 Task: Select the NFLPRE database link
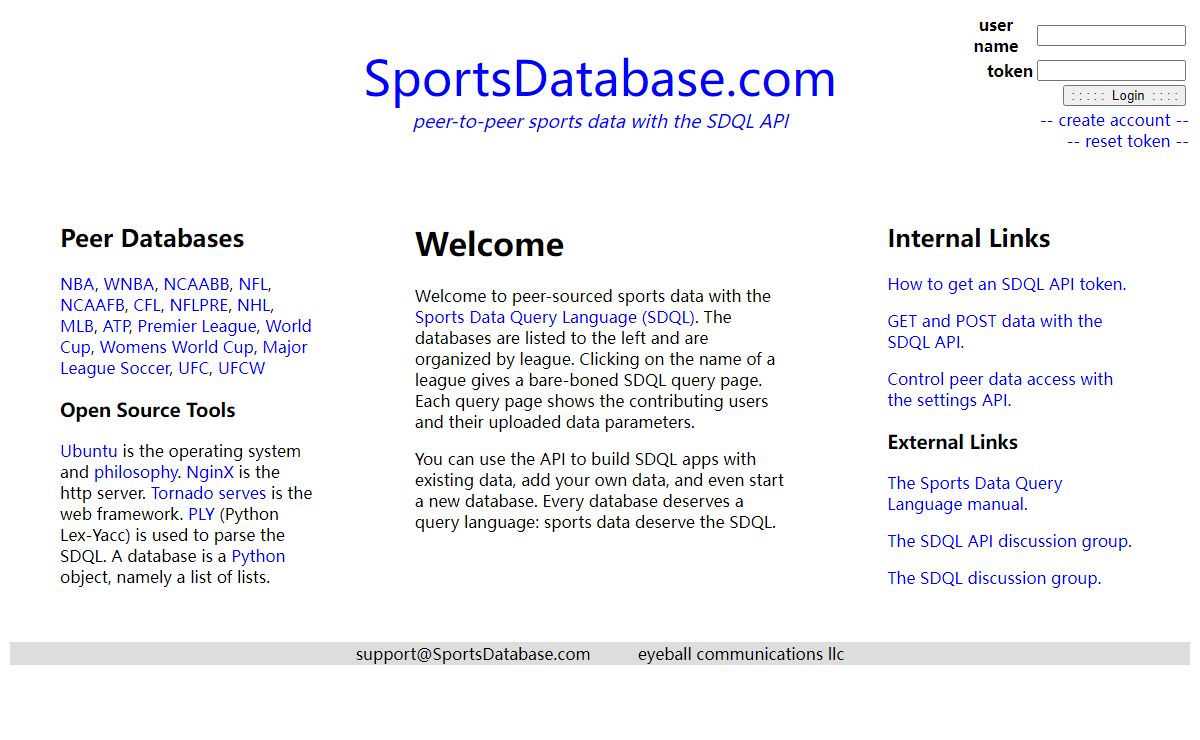click(199, 305)
